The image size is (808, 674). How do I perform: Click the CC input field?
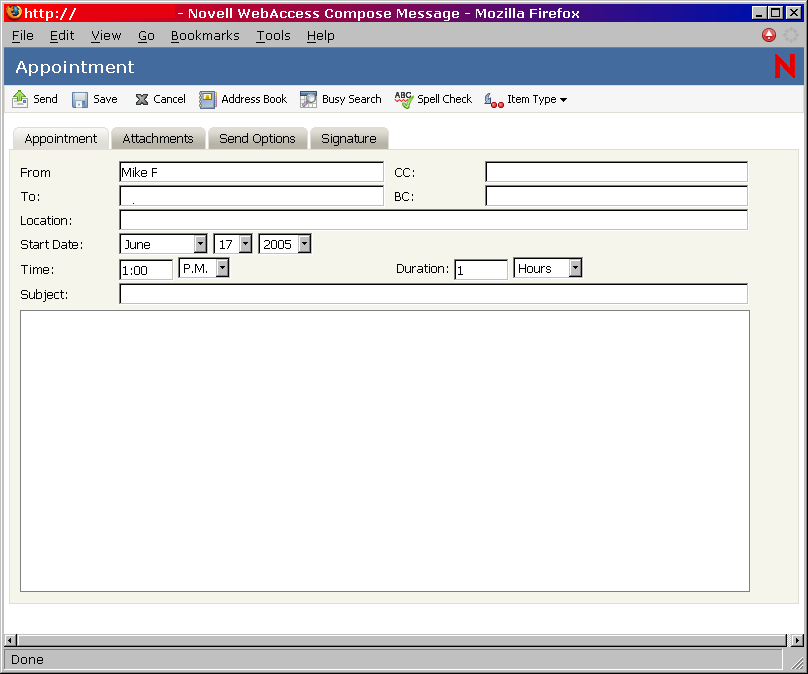point(616,172)
